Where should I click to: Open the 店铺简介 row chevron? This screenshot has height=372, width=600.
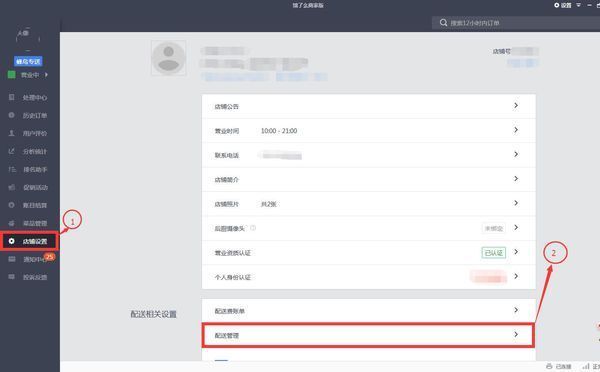coord(516,179)
